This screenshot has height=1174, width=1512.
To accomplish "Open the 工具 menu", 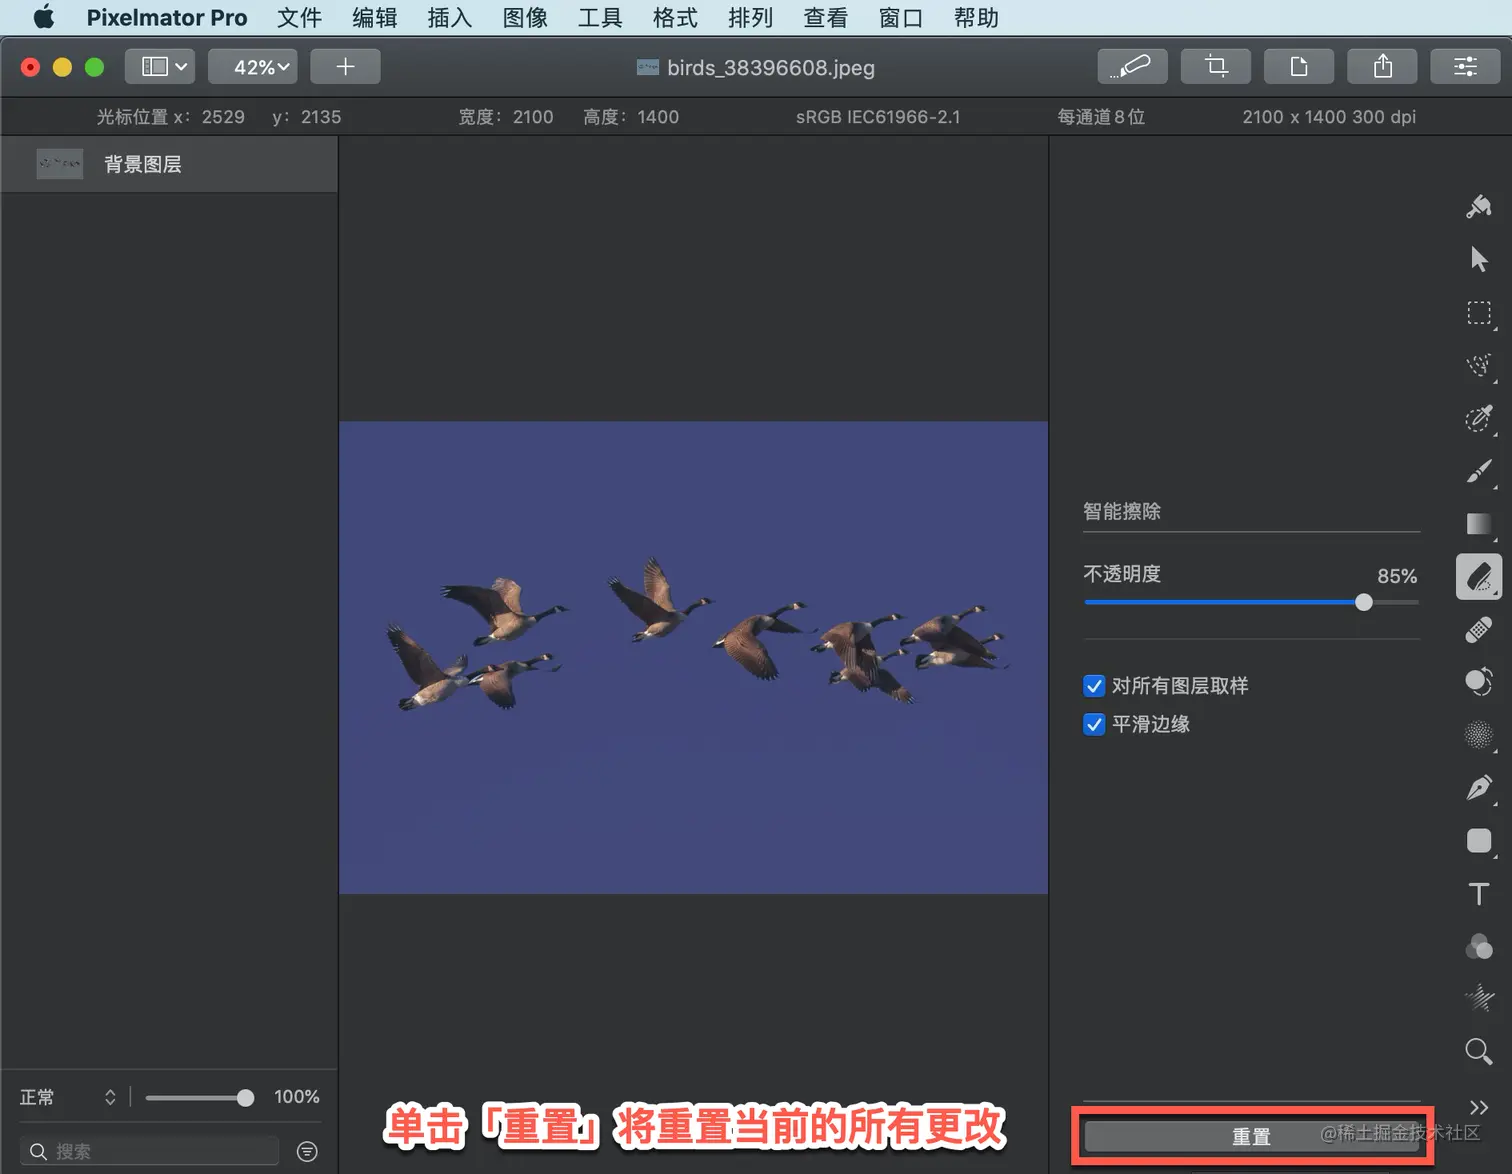I will pos(600,18).
